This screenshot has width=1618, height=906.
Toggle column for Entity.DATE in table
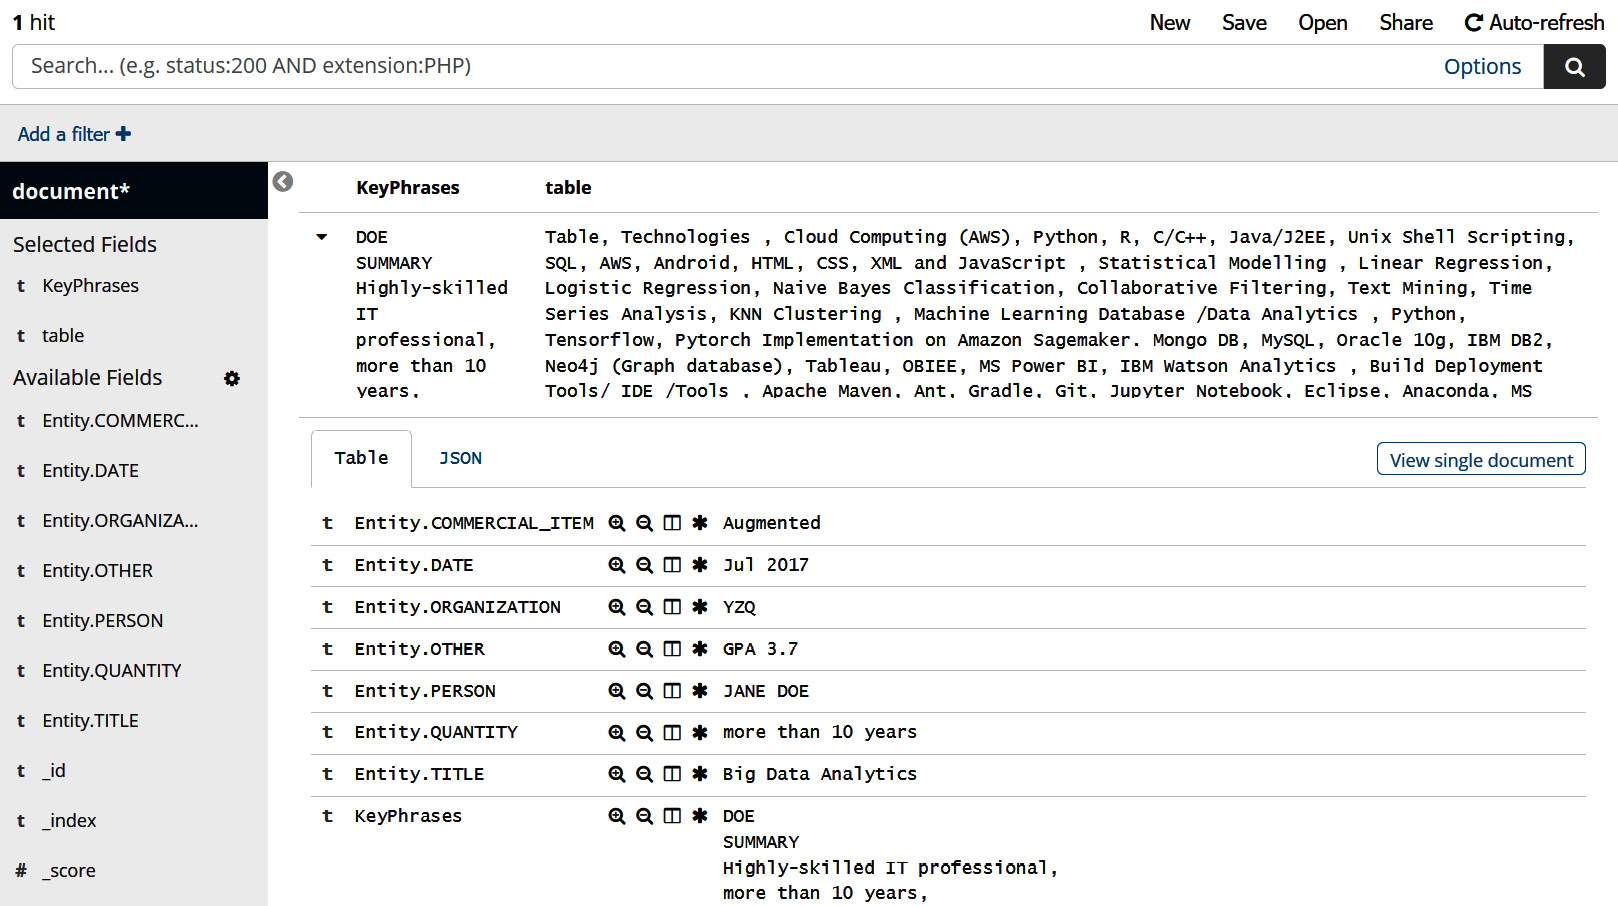pyautogui.click(x=672, y=565)
